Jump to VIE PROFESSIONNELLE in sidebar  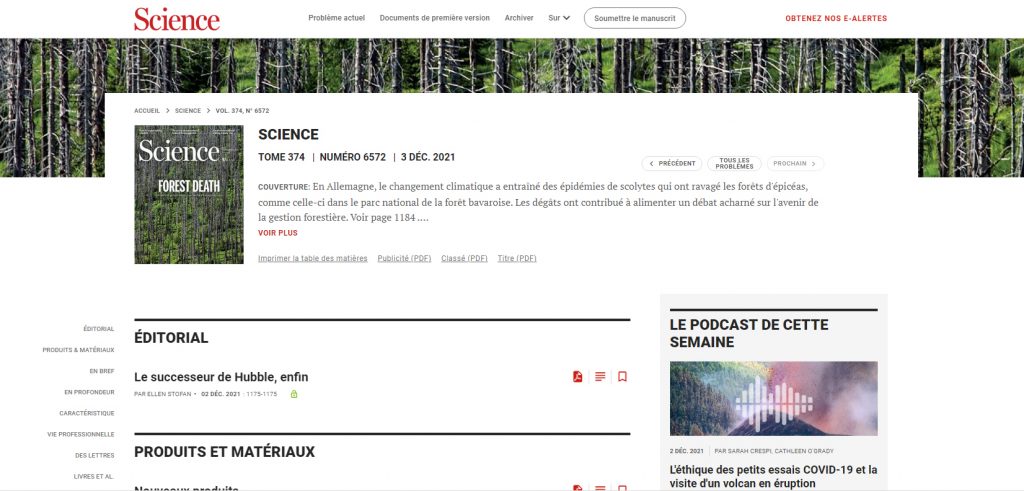81,434
